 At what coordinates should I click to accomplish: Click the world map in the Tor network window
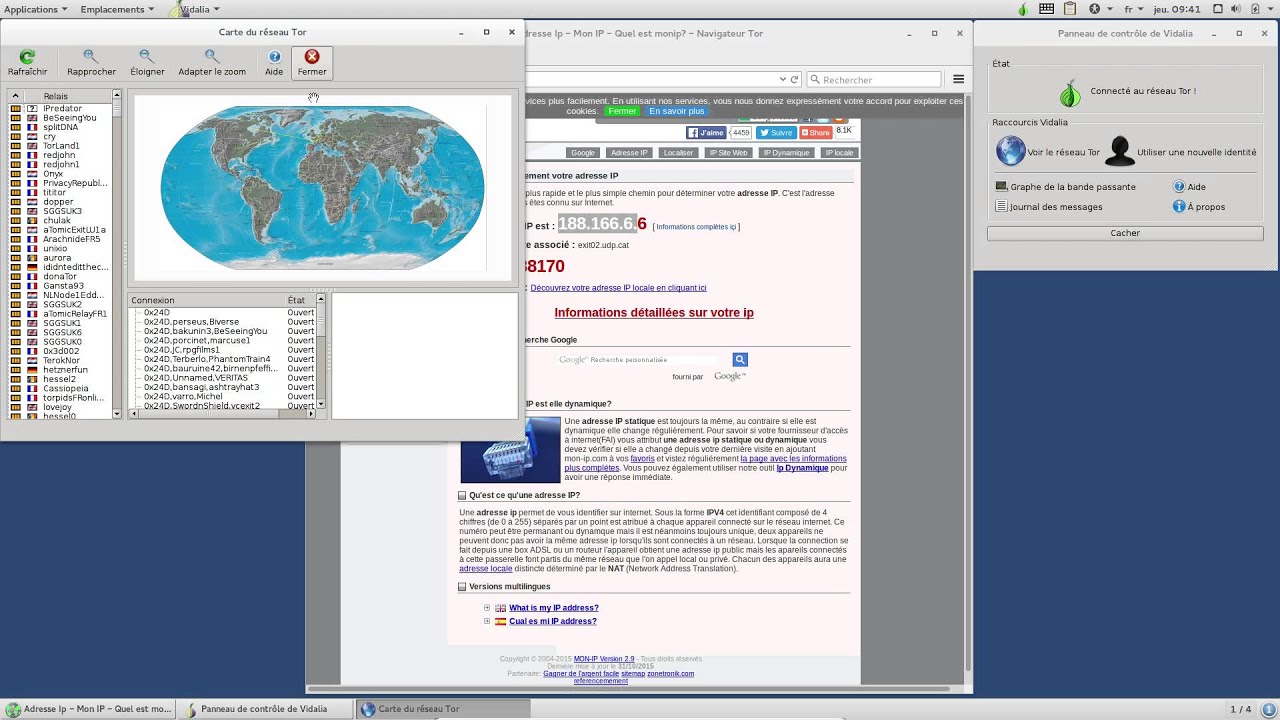(322, 187)
